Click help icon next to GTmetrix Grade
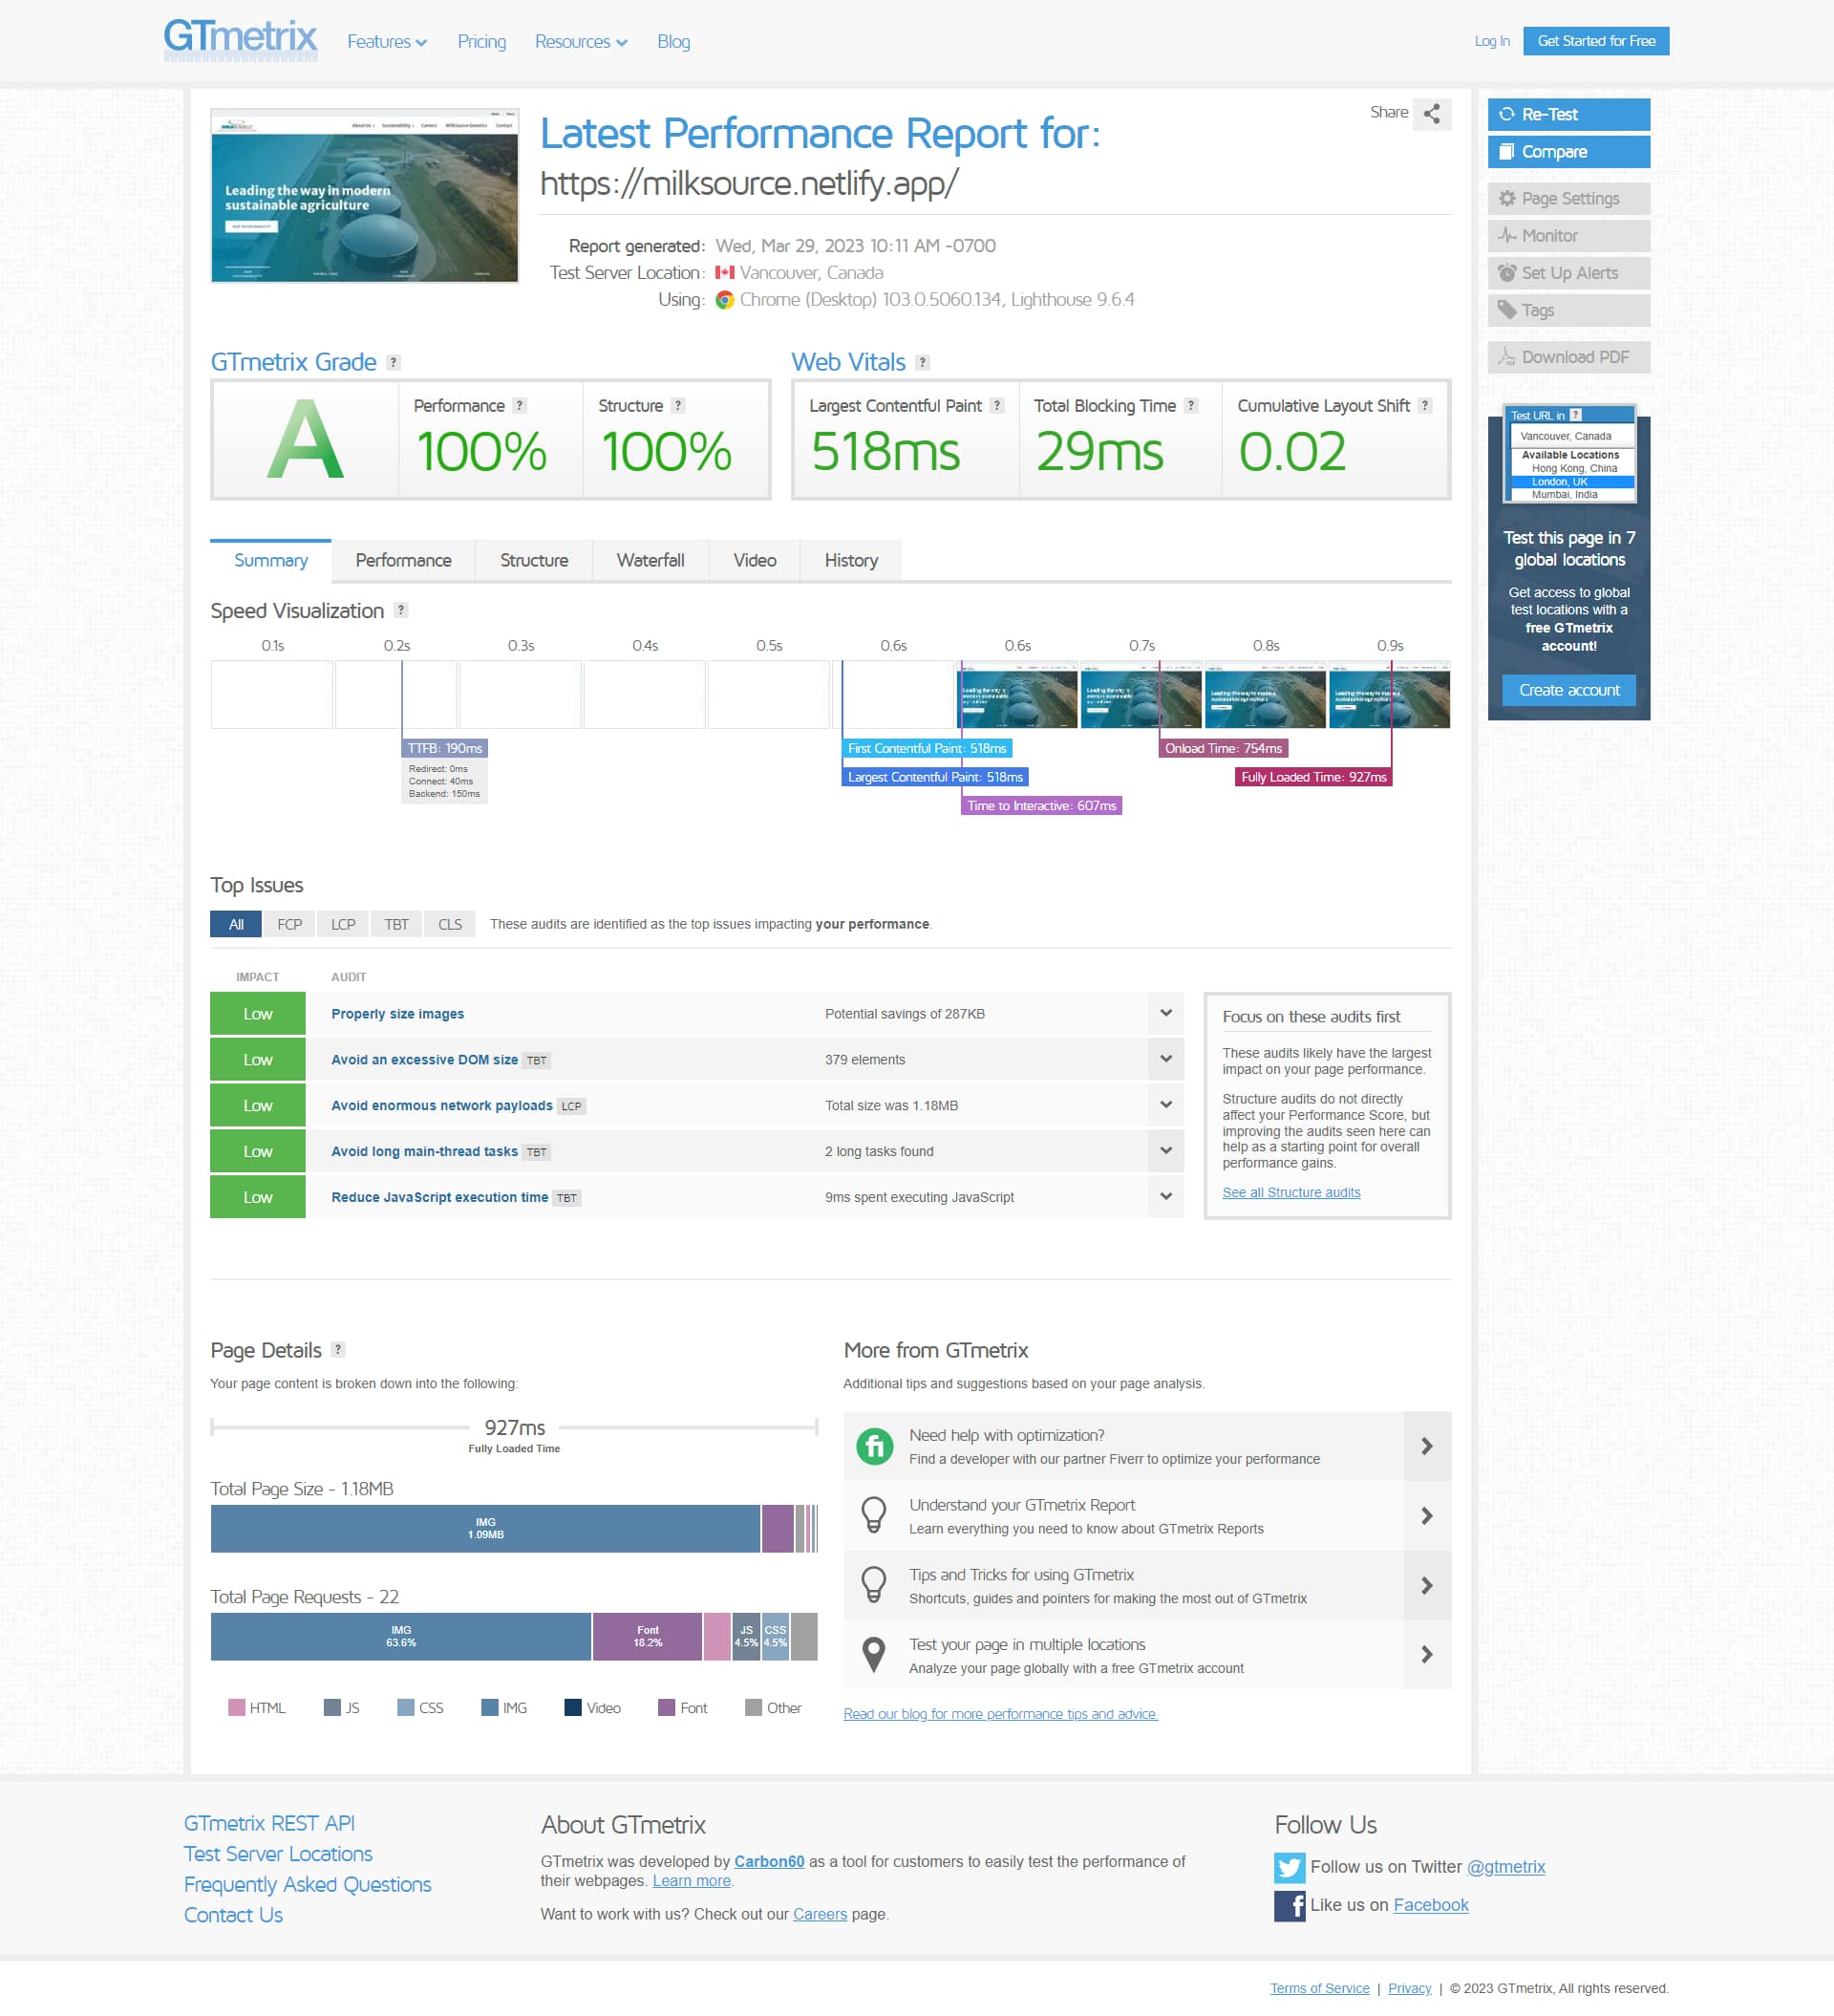 [394, 363]
